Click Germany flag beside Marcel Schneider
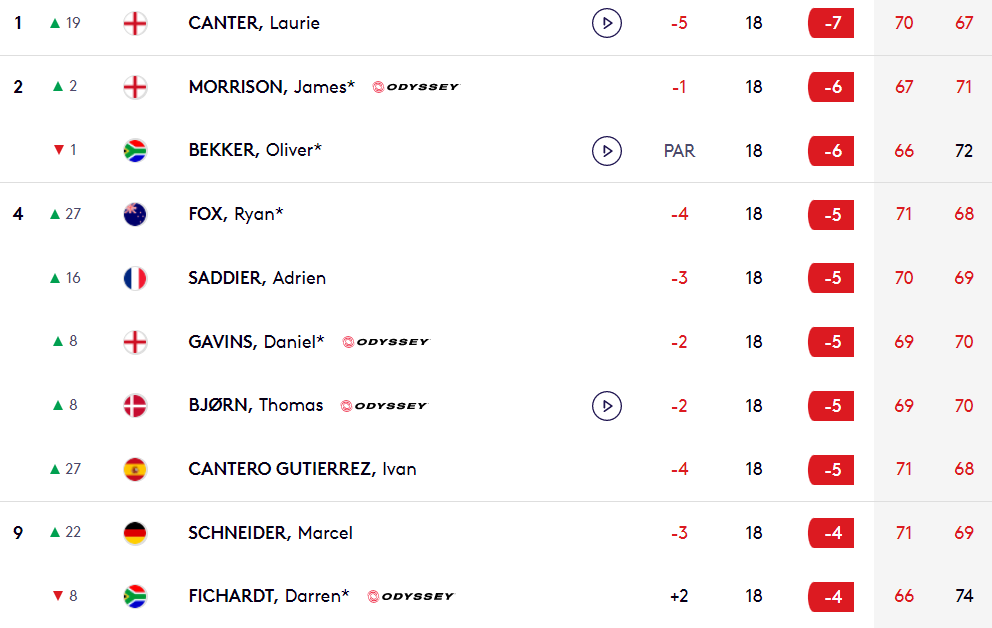Image resolution: width=992 pixels, height=628 pixels. click(135, 533)
